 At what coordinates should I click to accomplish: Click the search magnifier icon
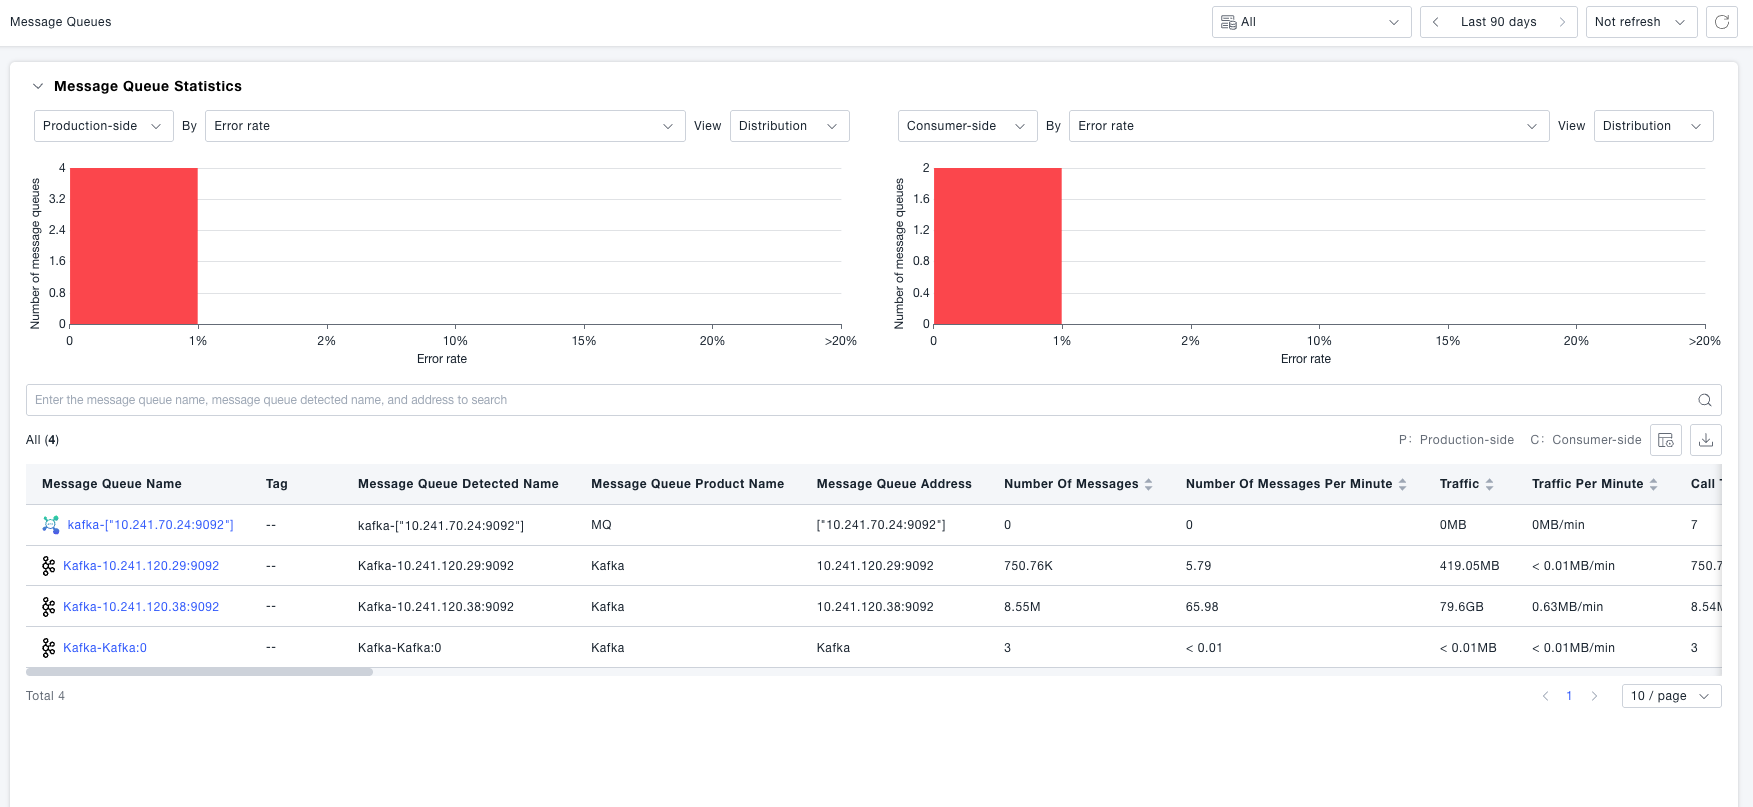(1704, 400)
